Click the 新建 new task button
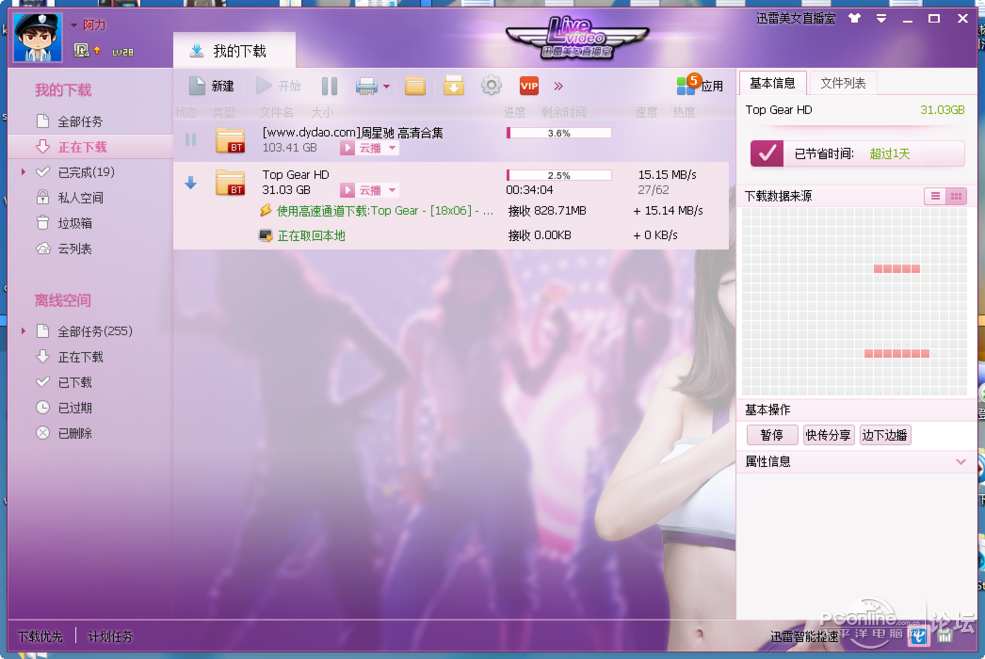This screenshot has width=985, height=659. click(211, 86)
